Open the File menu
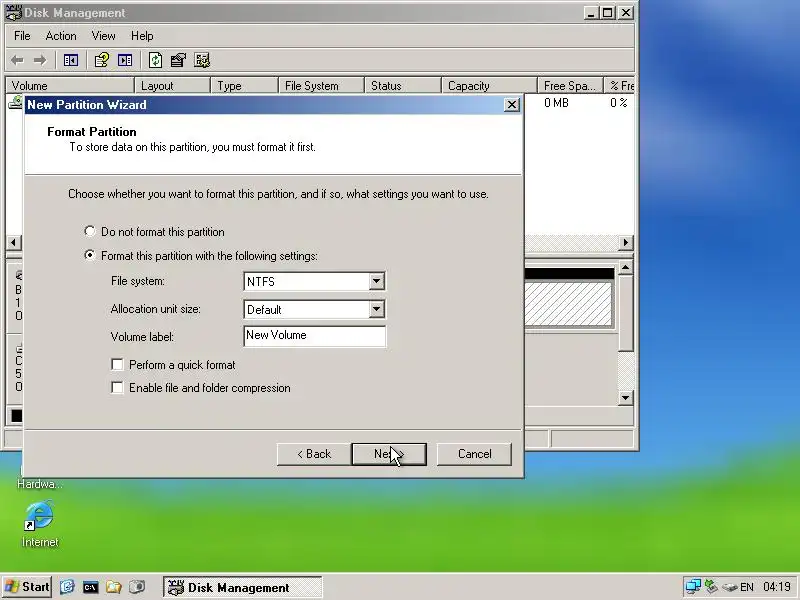 coord(22,36)
